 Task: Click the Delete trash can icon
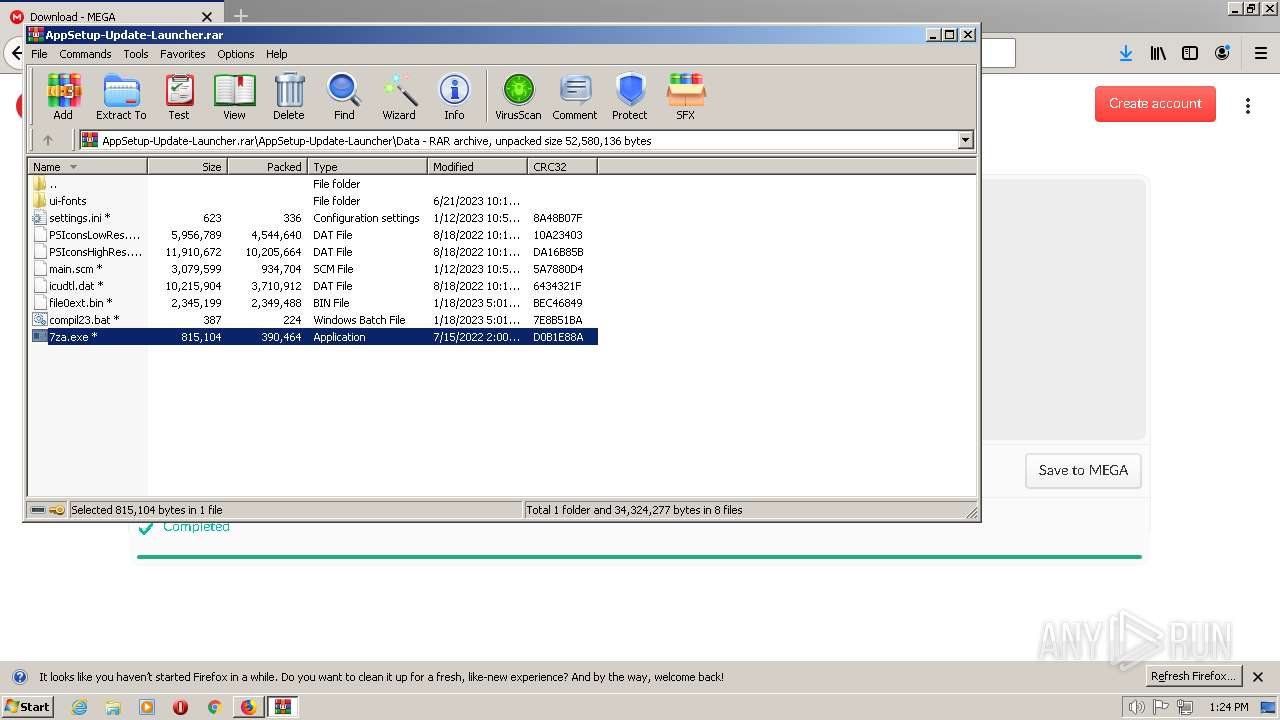point(288,97)
